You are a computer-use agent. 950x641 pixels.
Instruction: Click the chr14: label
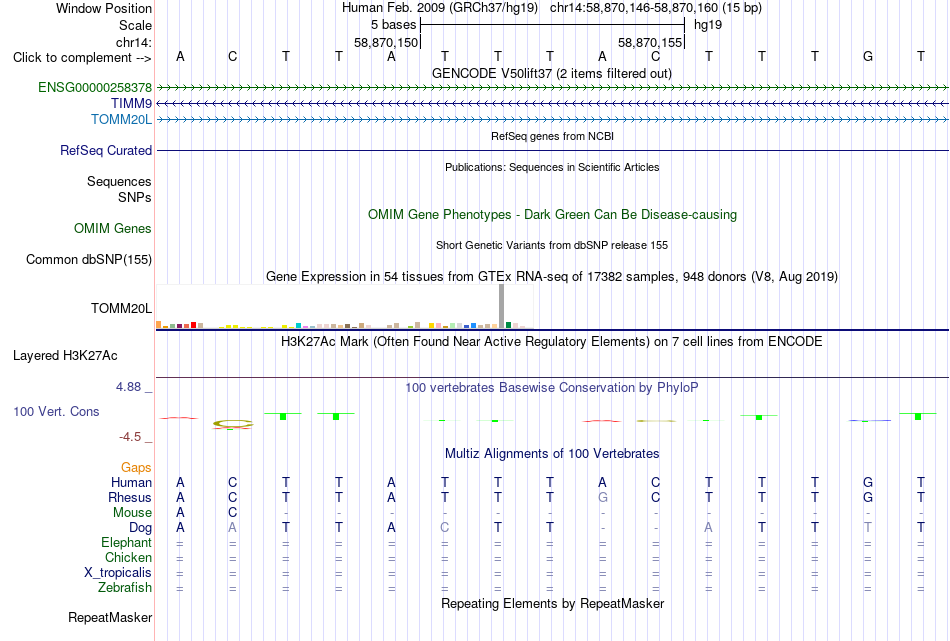tap(133, 42)
